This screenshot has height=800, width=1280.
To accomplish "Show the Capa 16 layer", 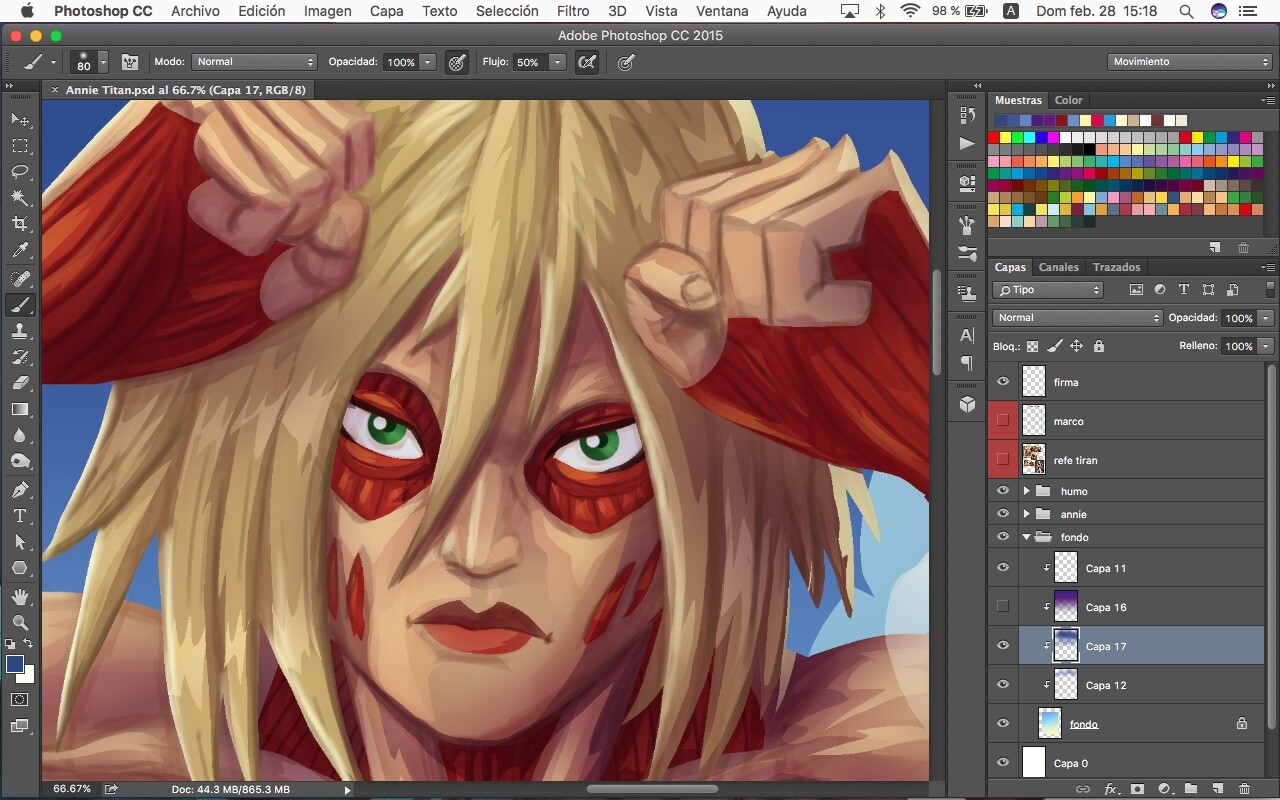I will point(1003,607).
